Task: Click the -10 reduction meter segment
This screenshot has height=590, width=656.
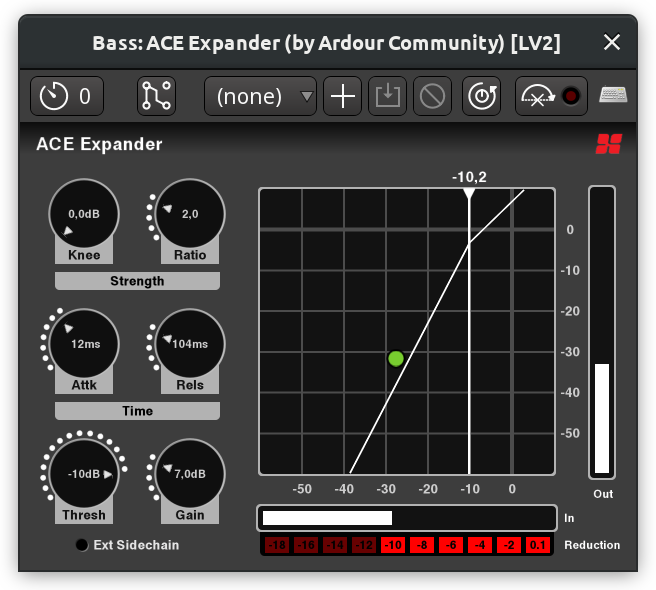Action: [x=393, y=545]
